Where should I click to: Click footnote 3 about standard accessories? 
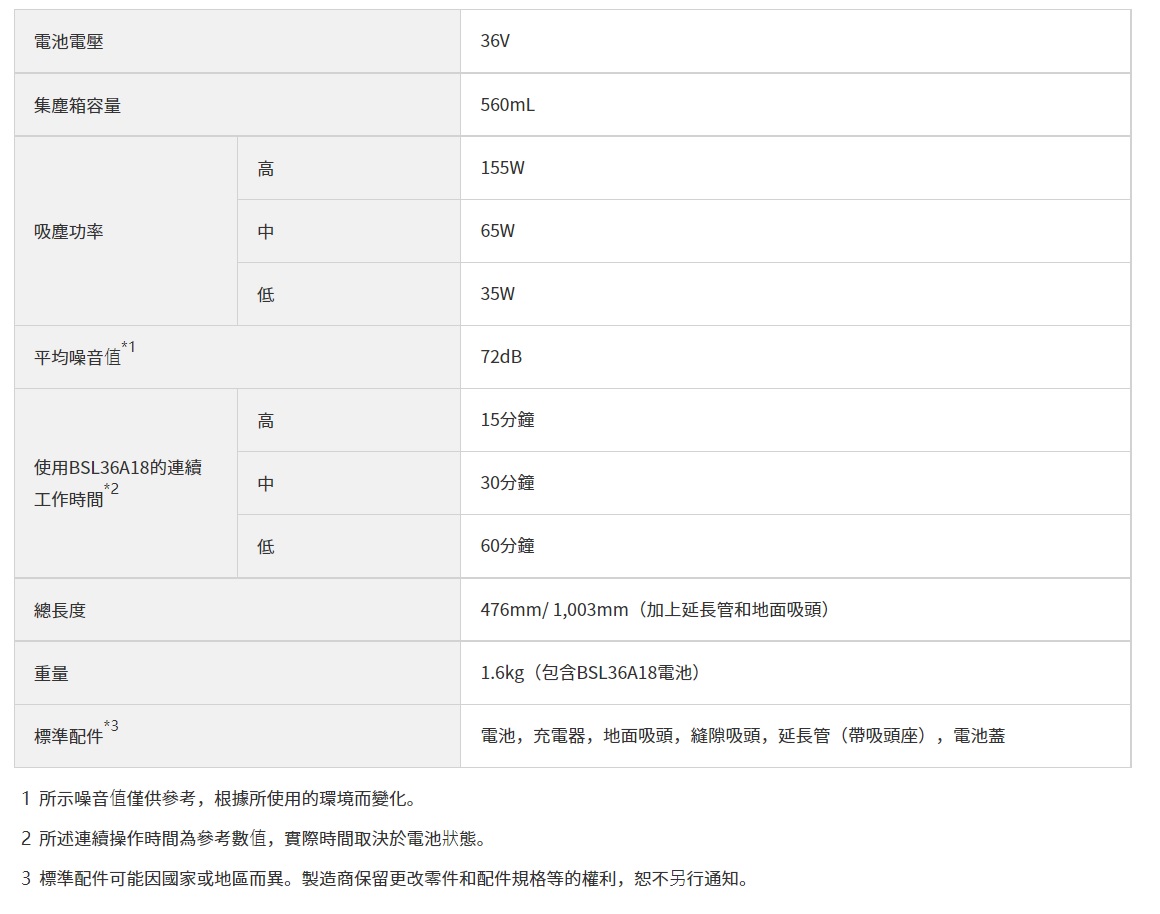[x=384, y=879]
